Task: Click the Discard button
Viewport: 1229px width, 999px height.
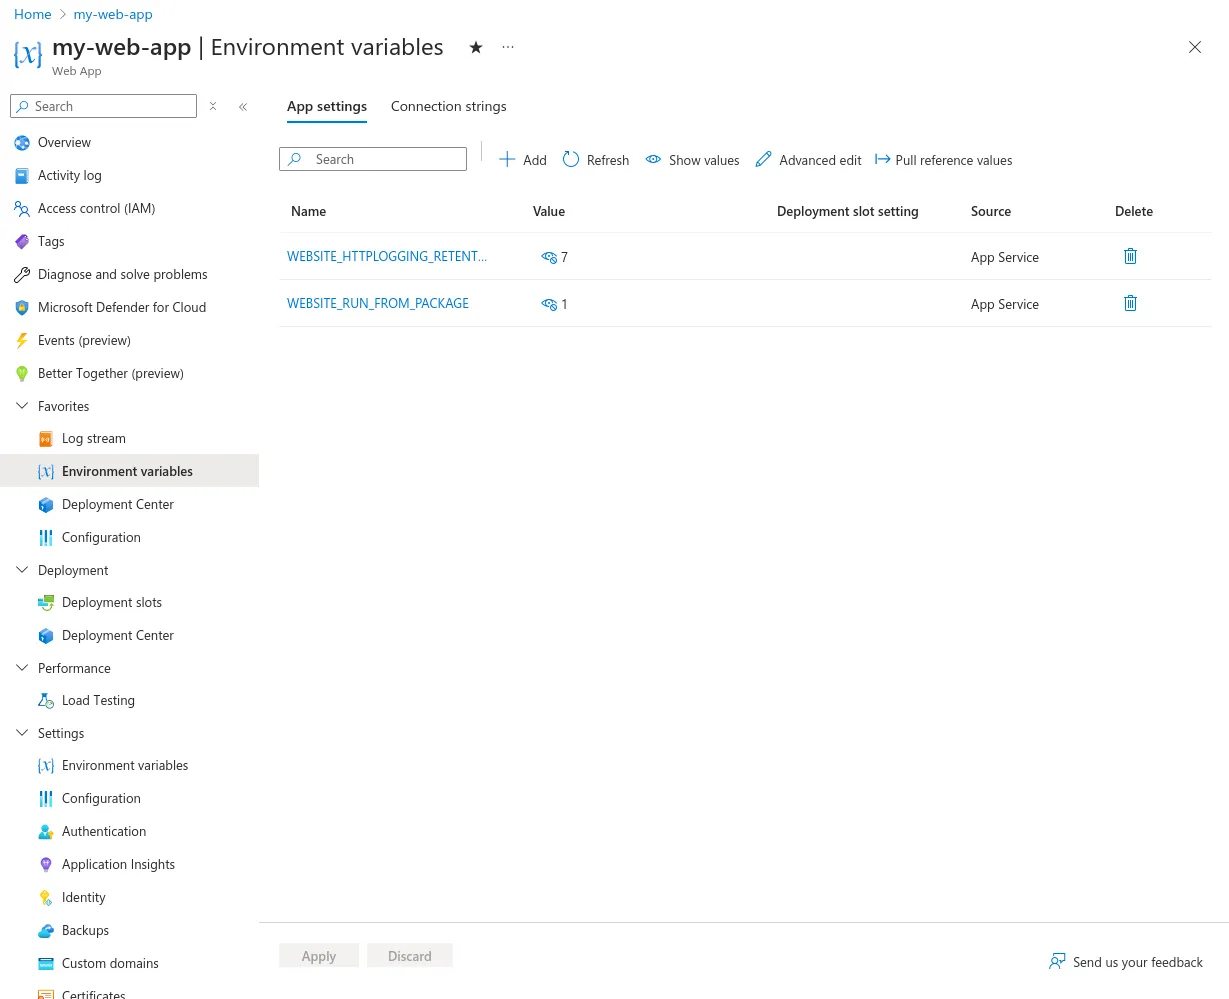Action: (410, 956)
